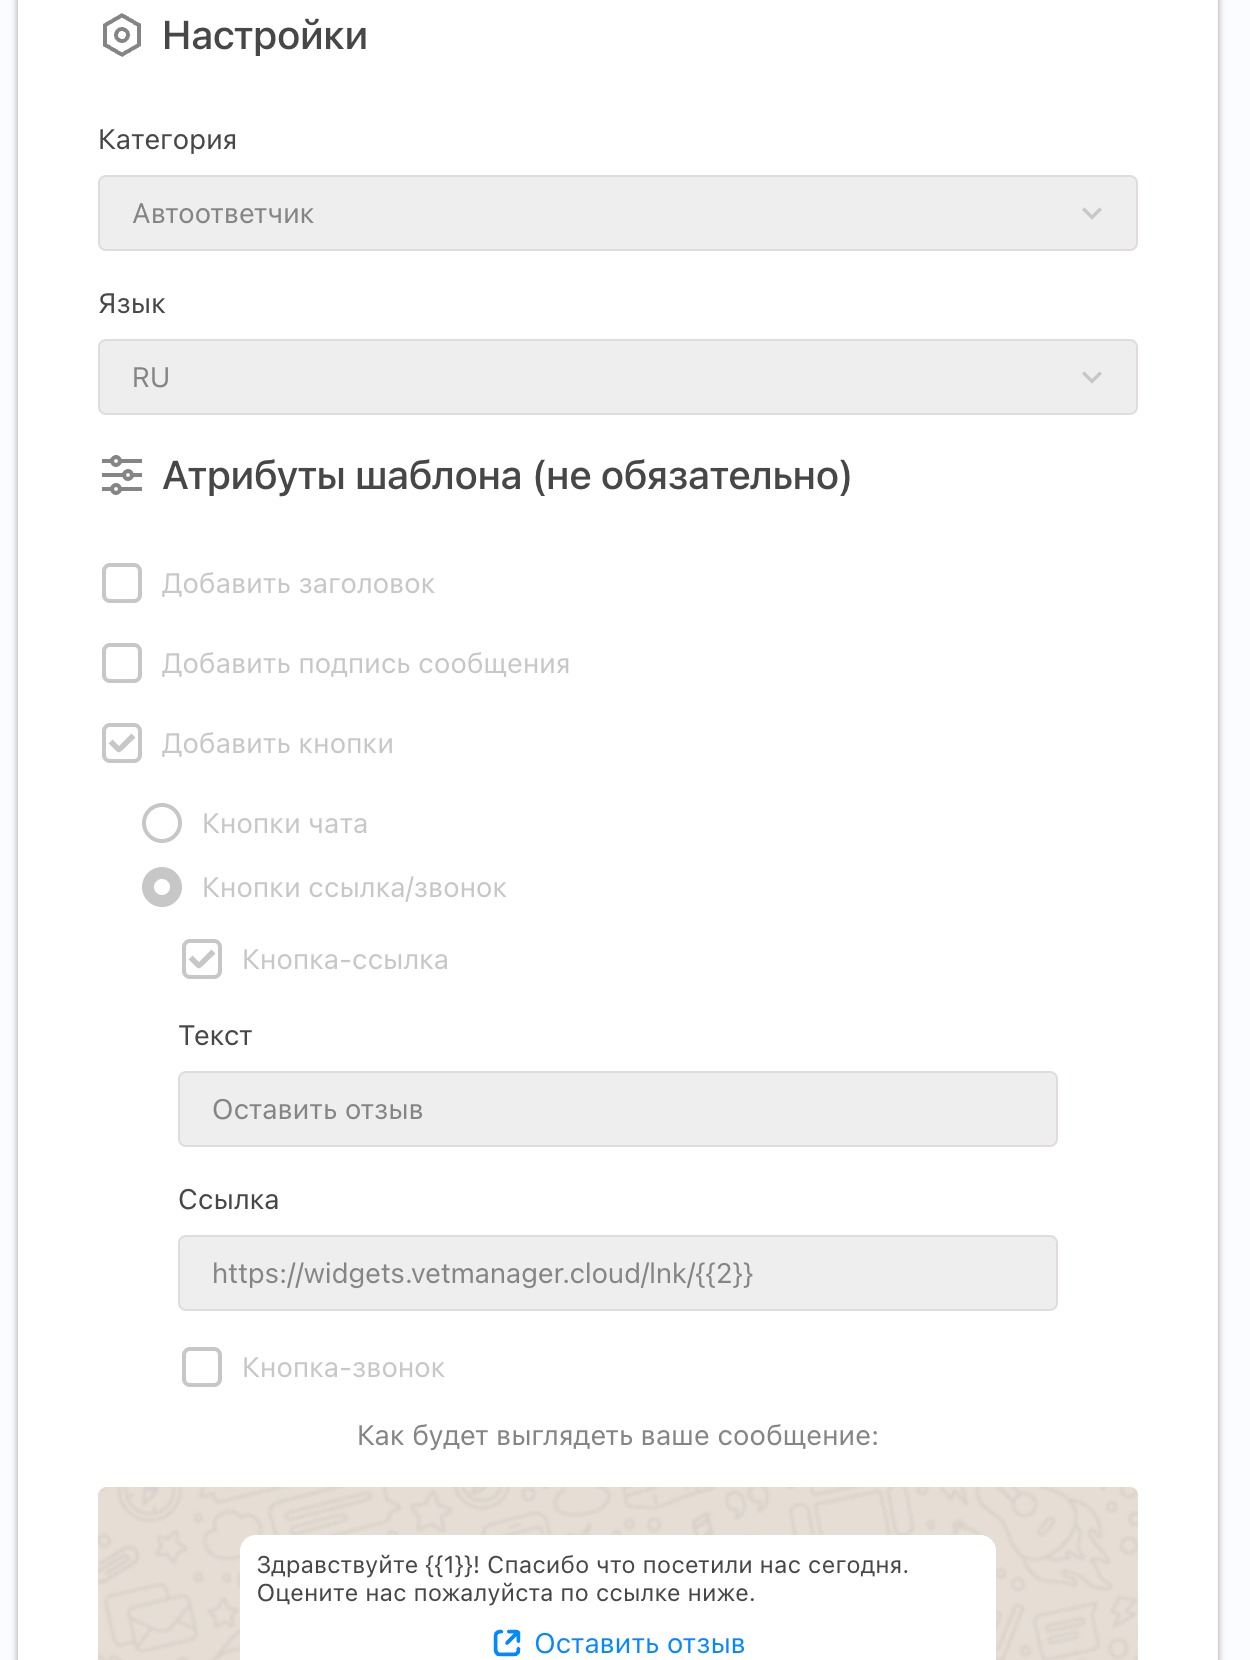This screenshot has width=1250, height=1660.
Task: Open the Категория dropdown
Action: [x=617, y=213]
